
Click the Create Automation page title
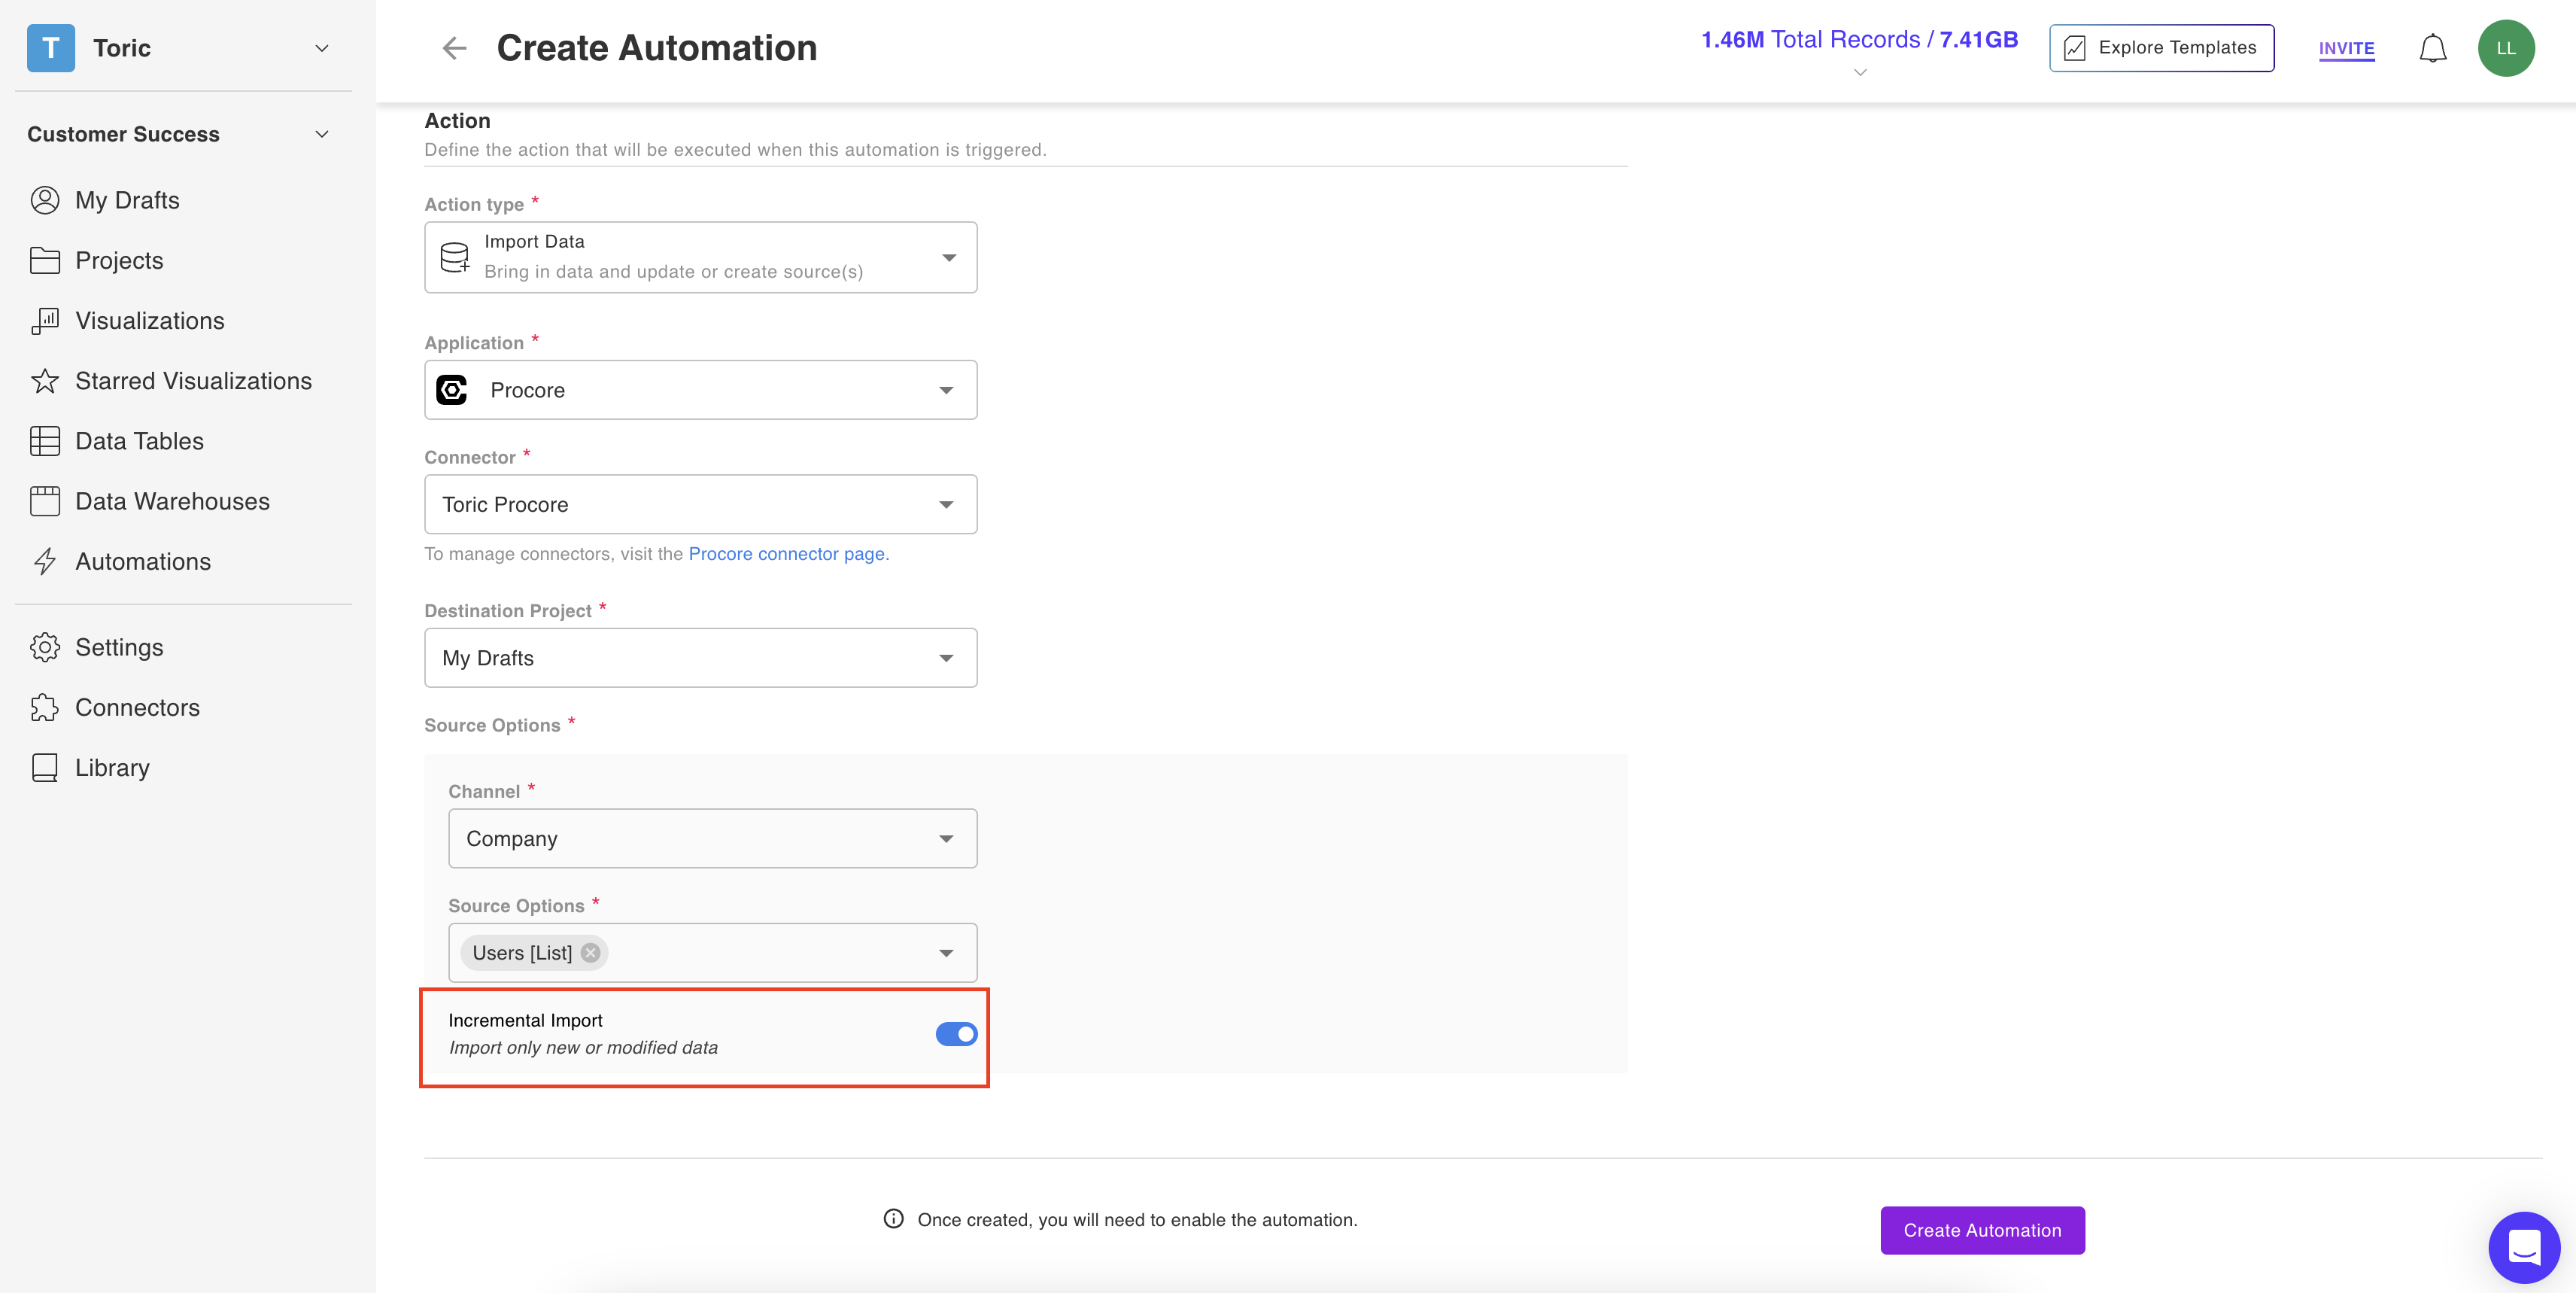[x=656, y=48]
